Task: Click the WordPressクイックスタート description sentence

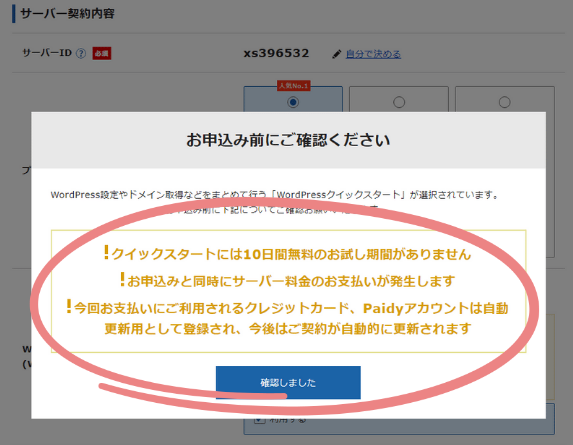Action: tap(275, 195)
